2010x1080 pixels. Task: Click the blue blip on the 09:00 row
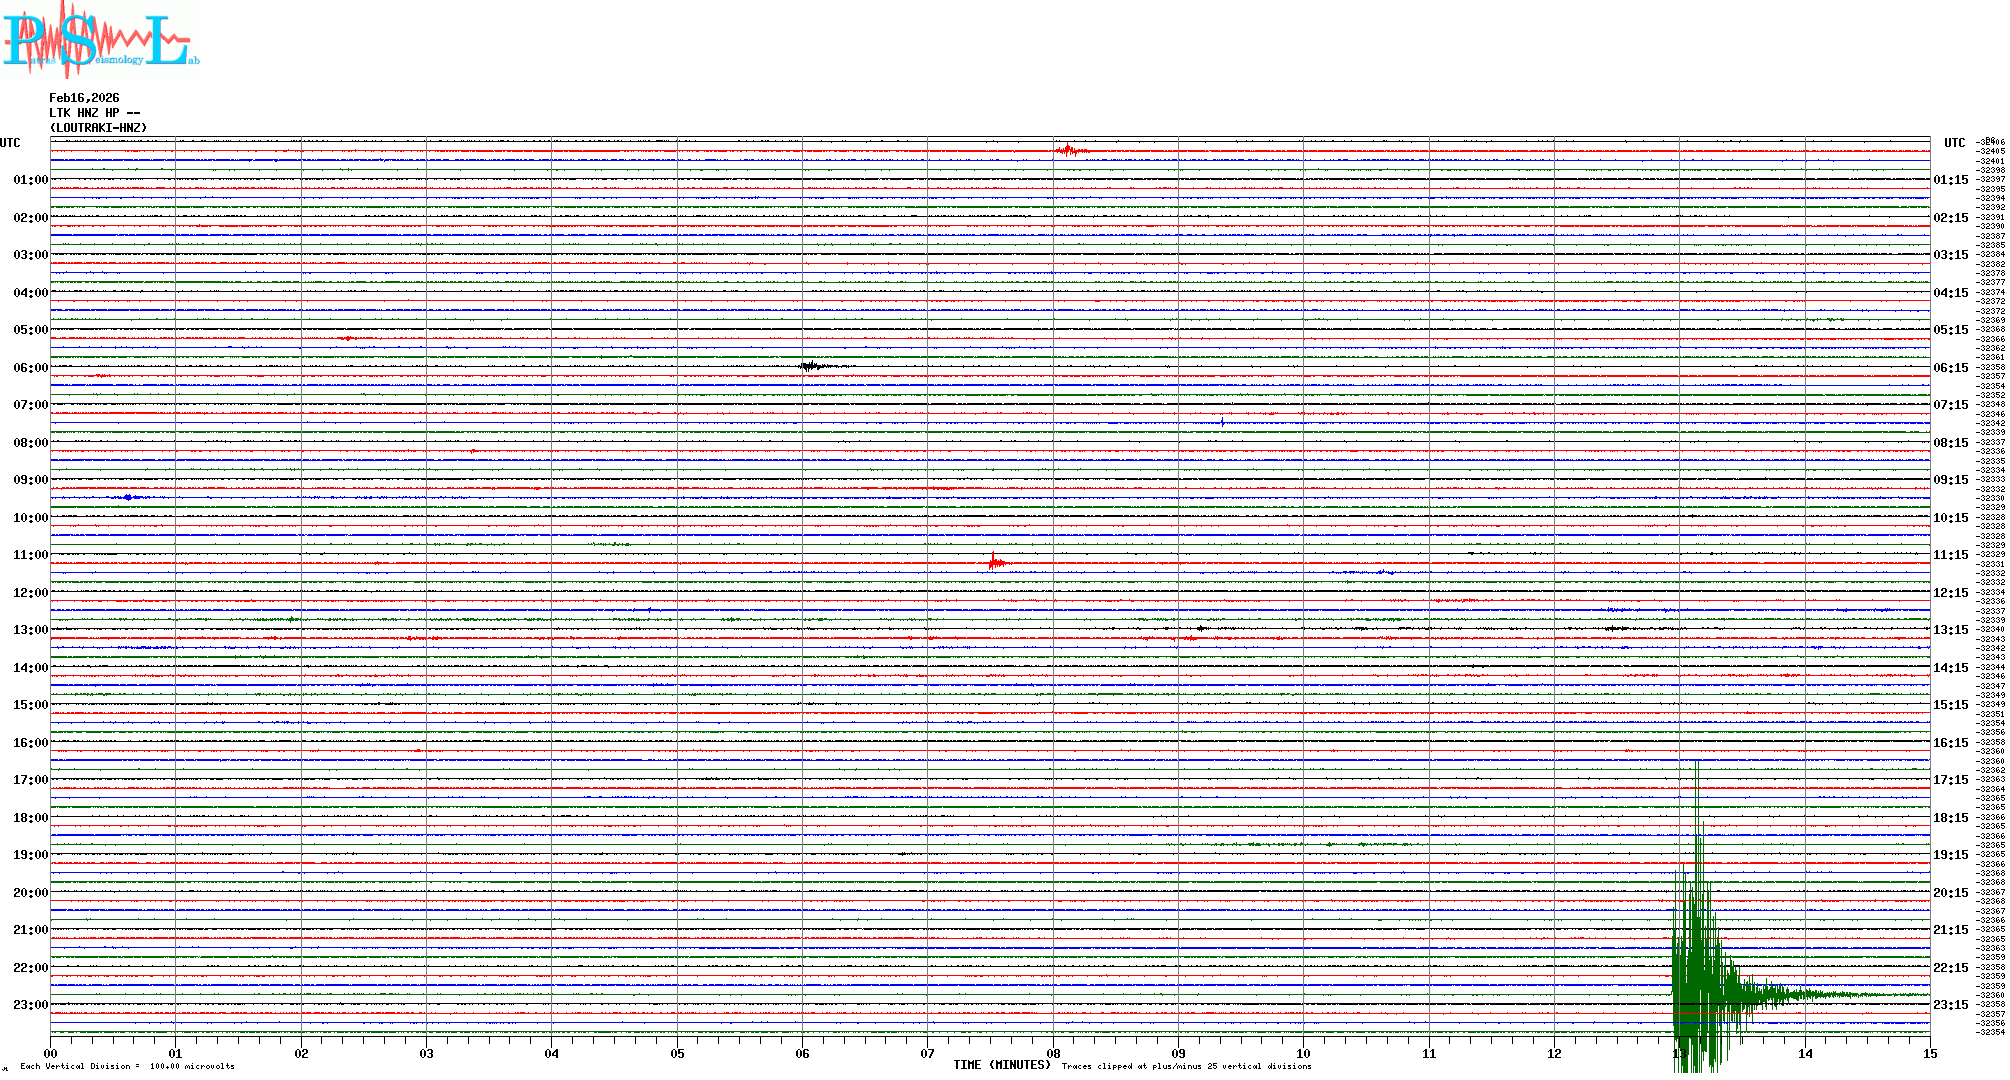(x=128, y=497)
